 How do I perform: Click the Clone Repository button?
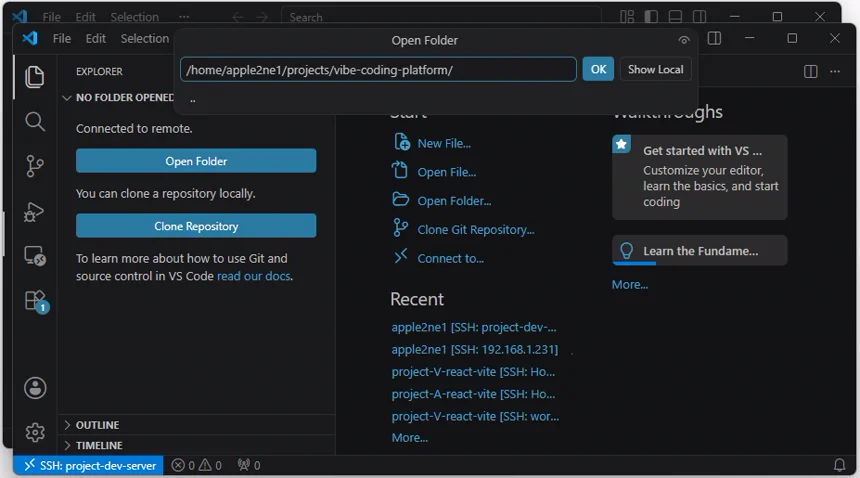click(x=196, y=226)
